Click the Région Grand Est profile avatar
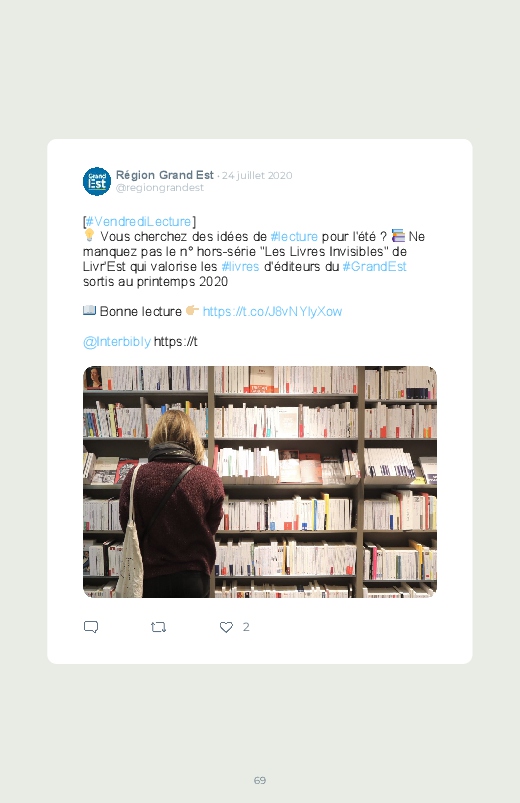 point(97,181)
